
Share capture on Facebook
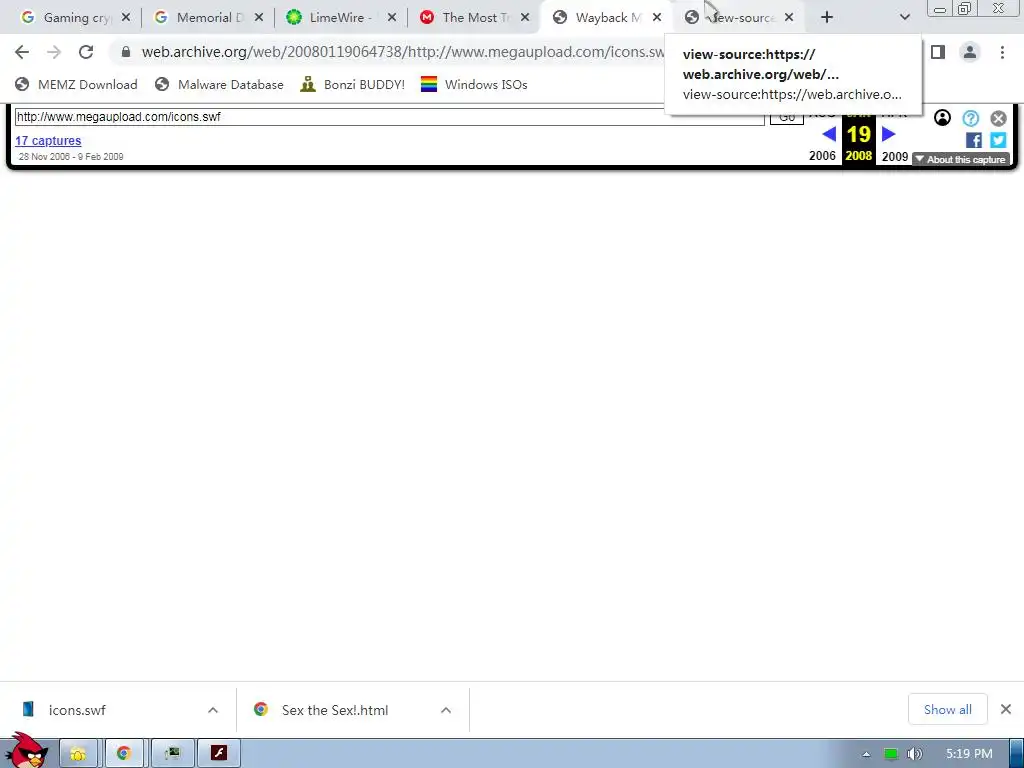coord(974,140)
